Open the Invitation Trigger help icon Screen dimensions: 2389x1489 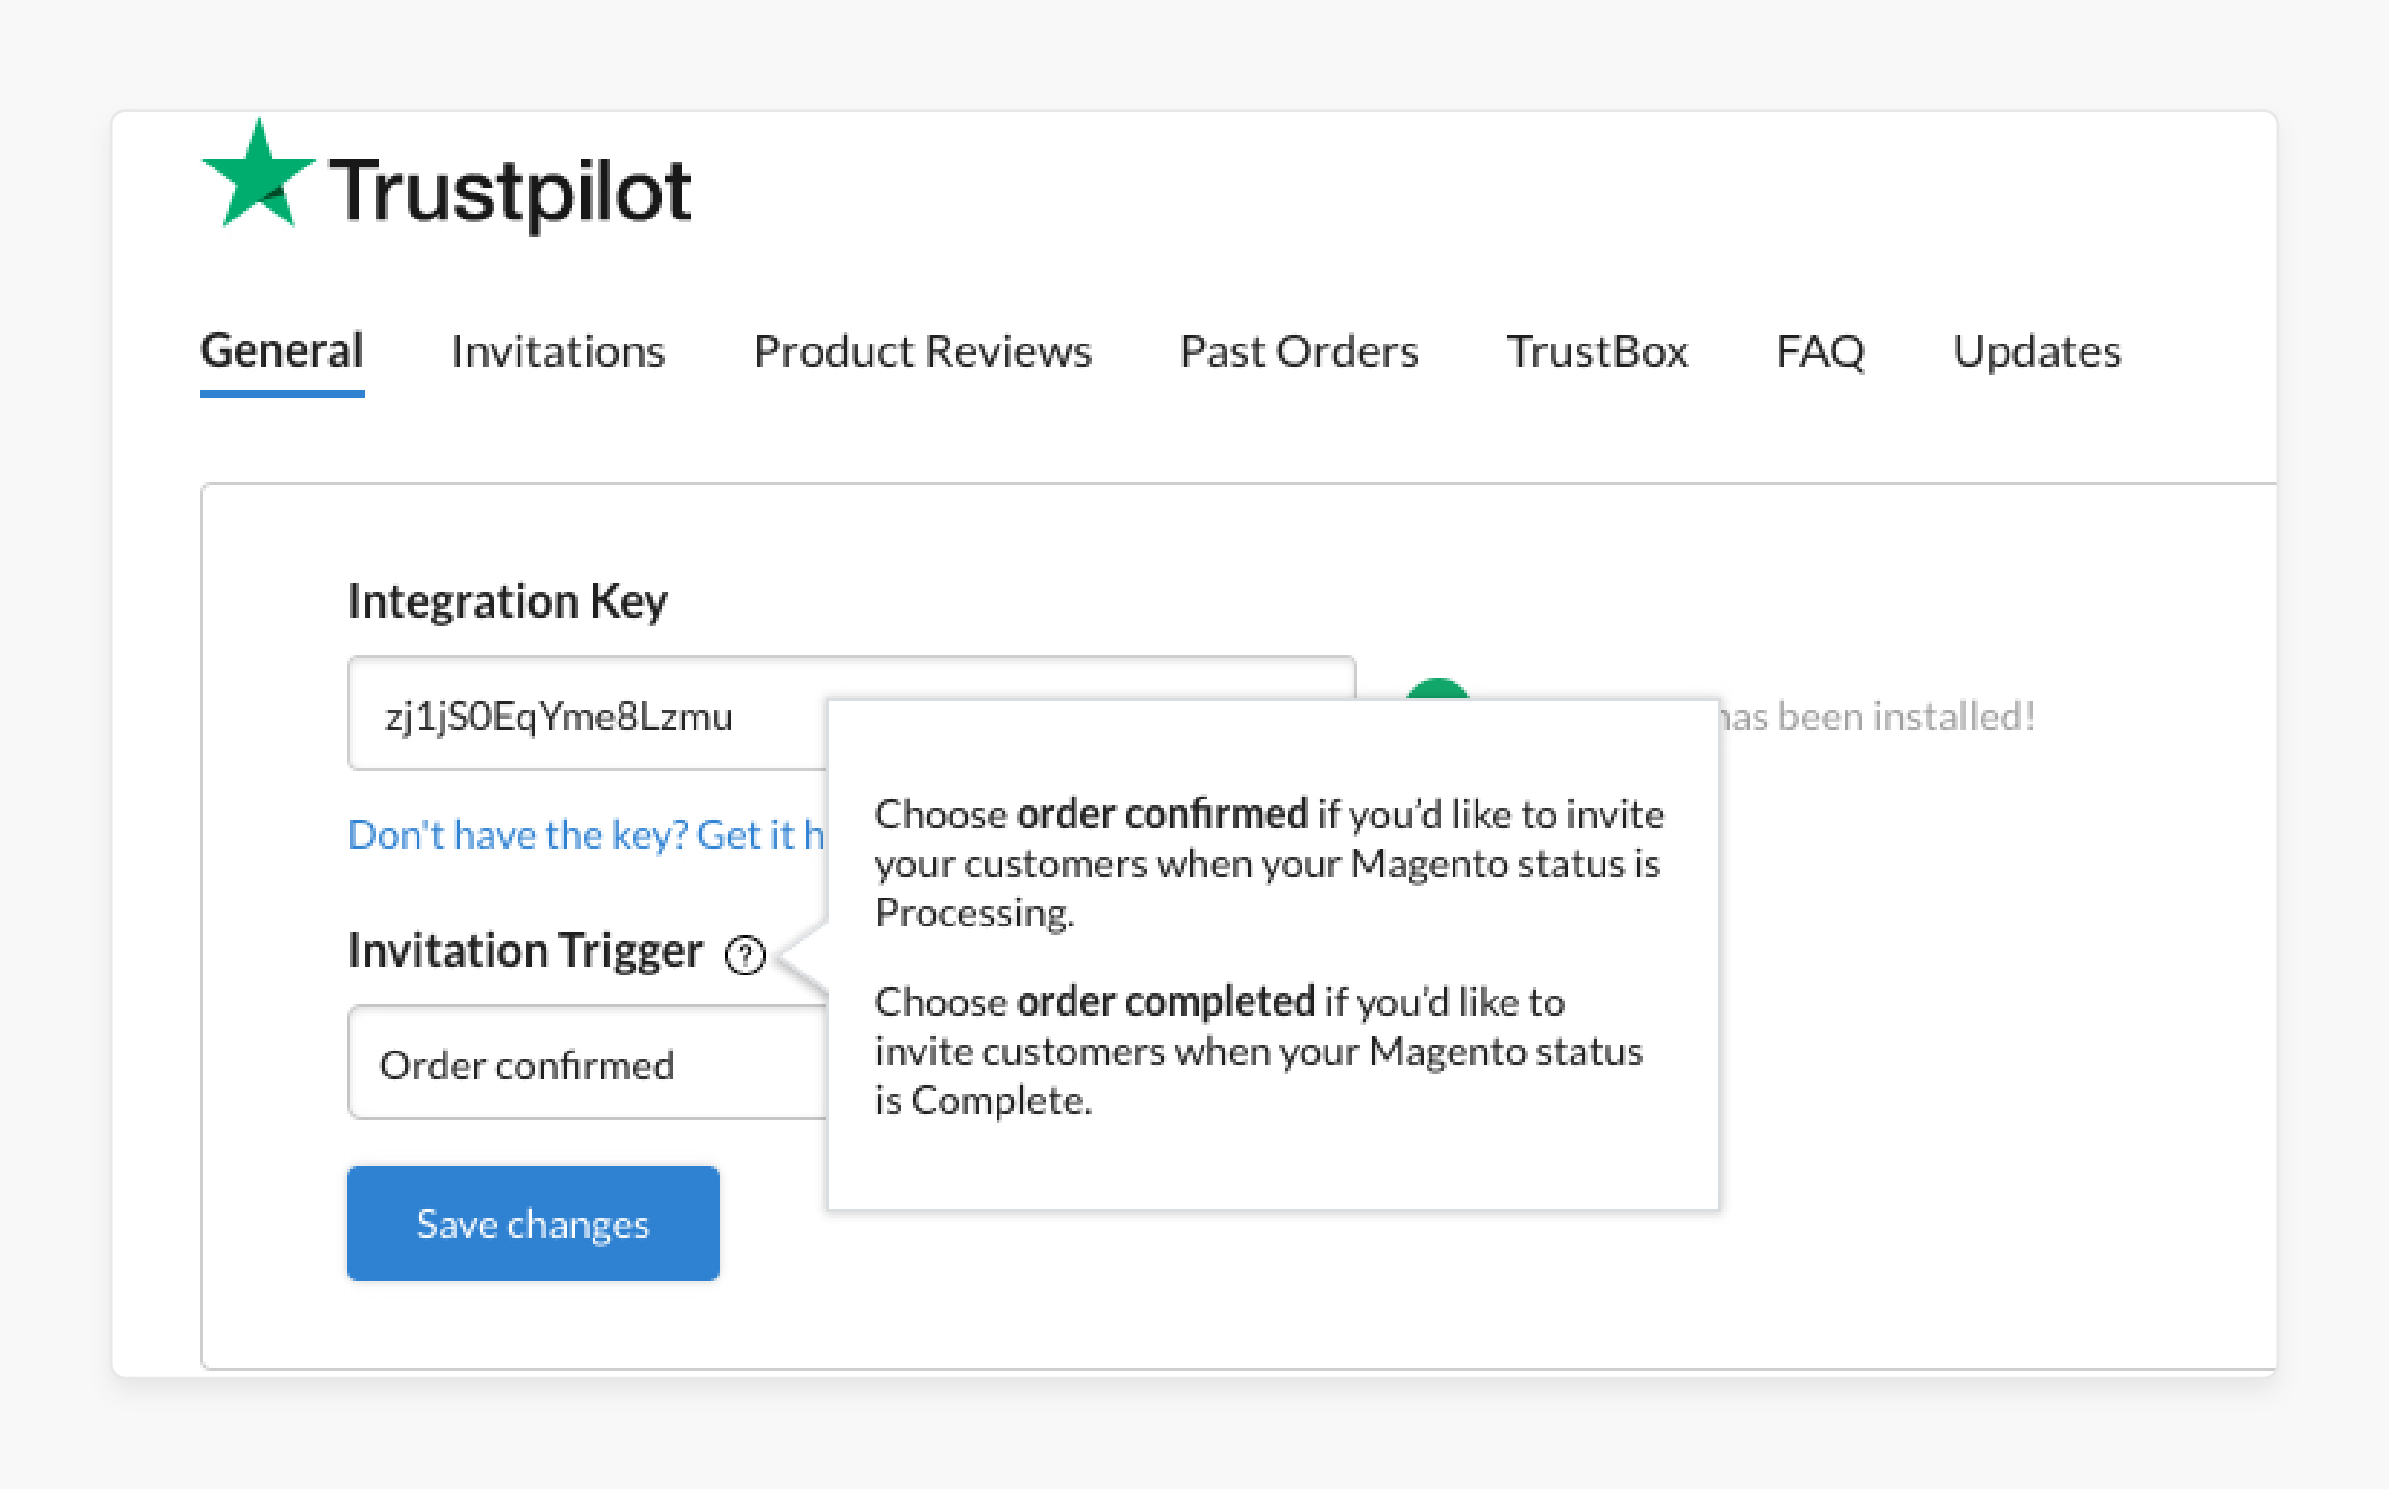pyautogui.click(x=745, y=955)
